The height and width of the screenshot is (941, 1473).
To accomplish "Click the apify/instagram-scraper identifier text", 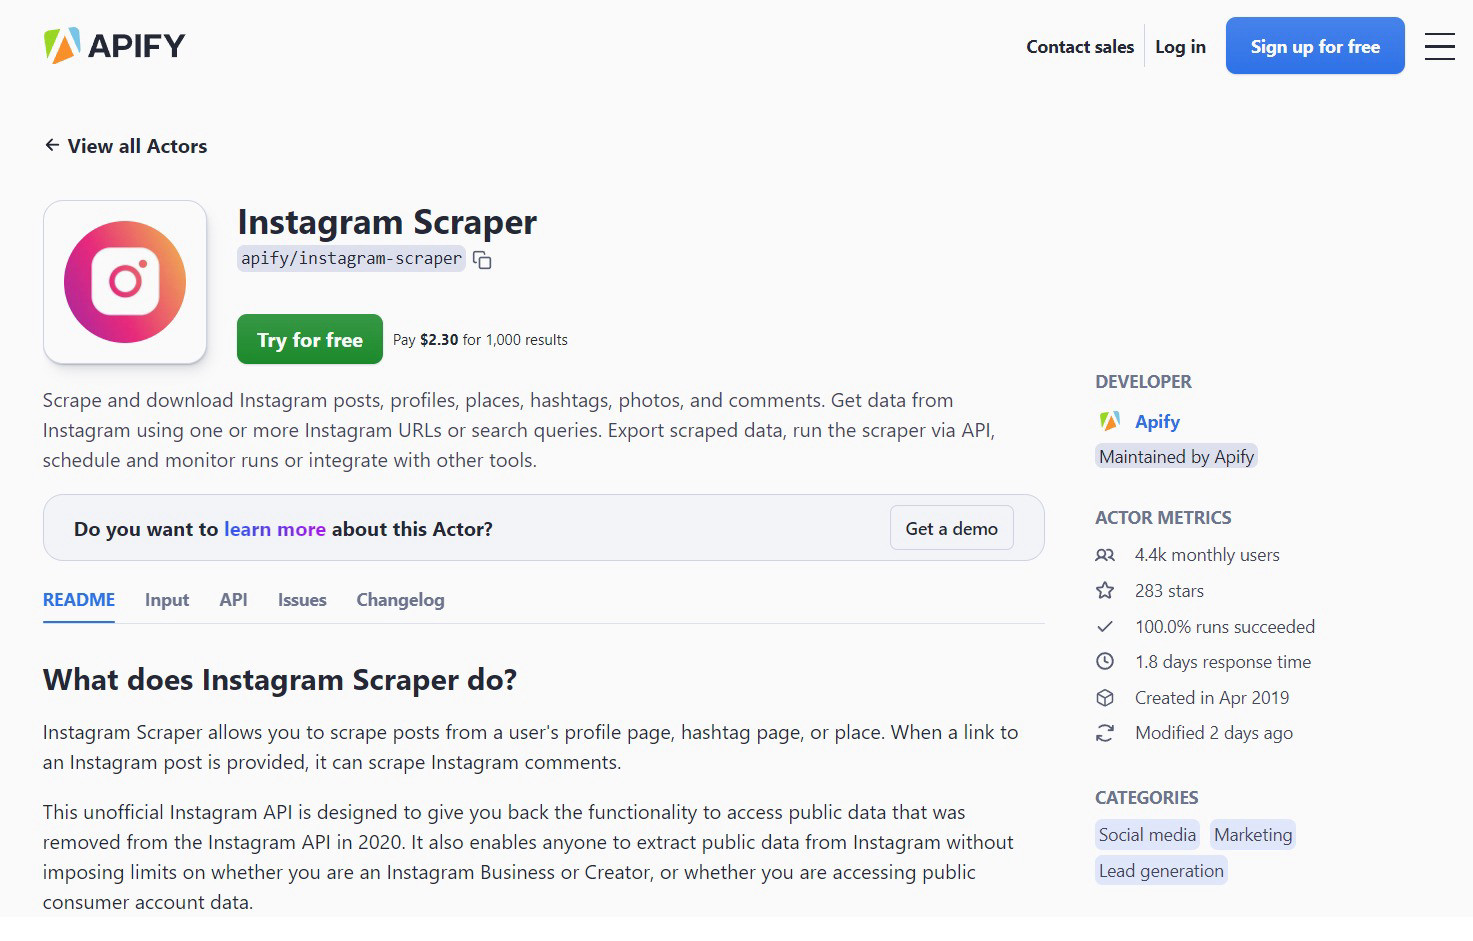I will (x=352, y=258).
